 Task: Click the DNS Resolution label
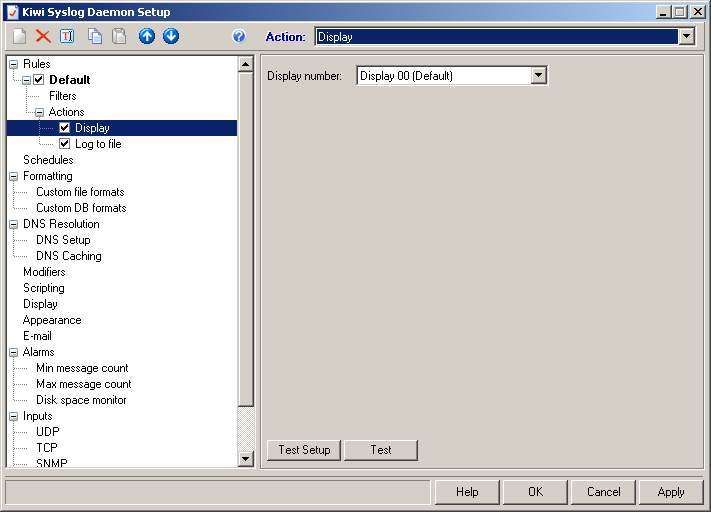[x=61, y=224]
